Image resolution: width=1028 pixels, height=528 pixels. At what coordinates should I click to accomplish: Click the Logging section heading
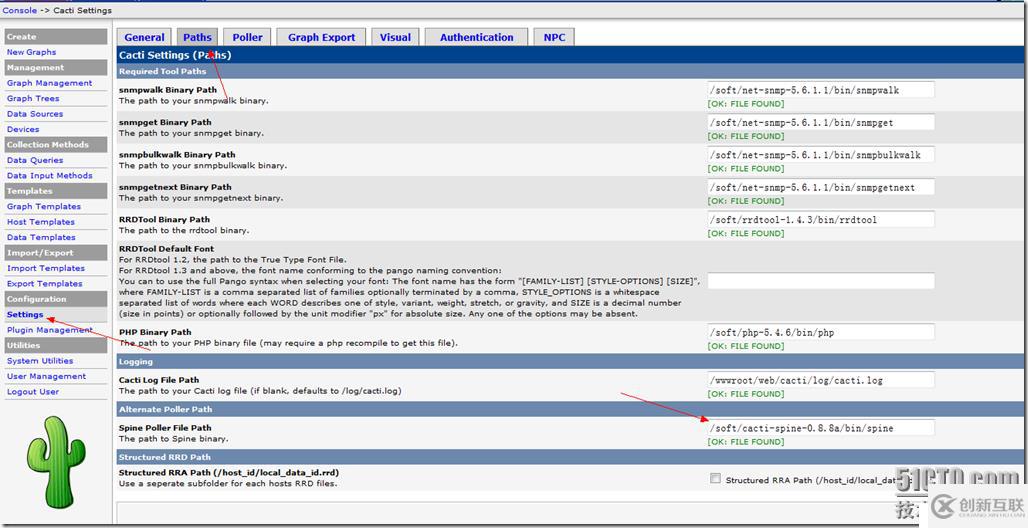coord(136,361)
